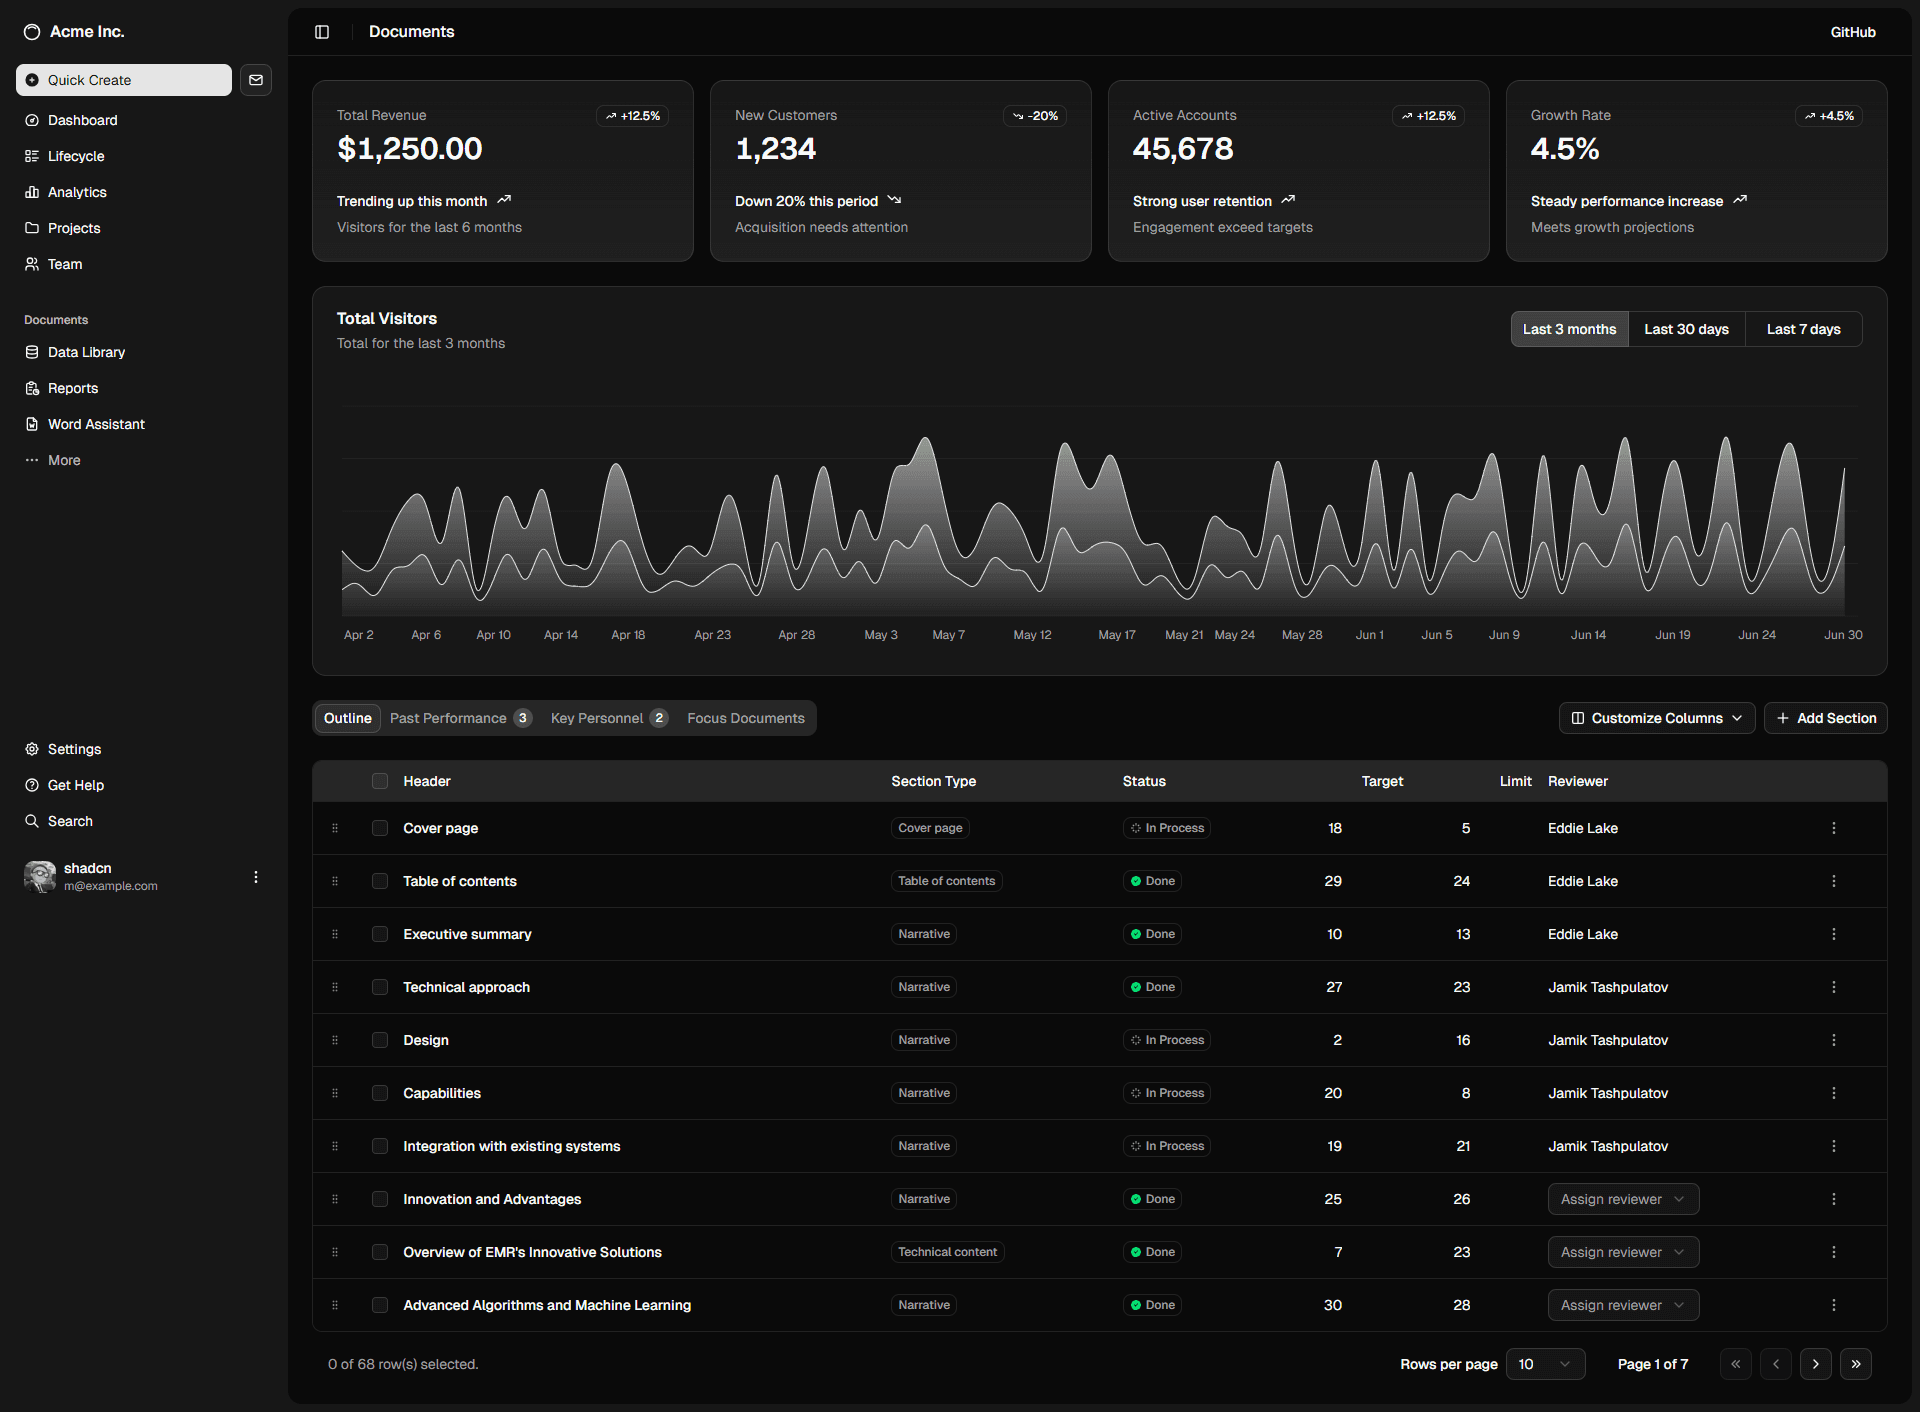Click the mail icon next to Quick Create

pos(256,80)
